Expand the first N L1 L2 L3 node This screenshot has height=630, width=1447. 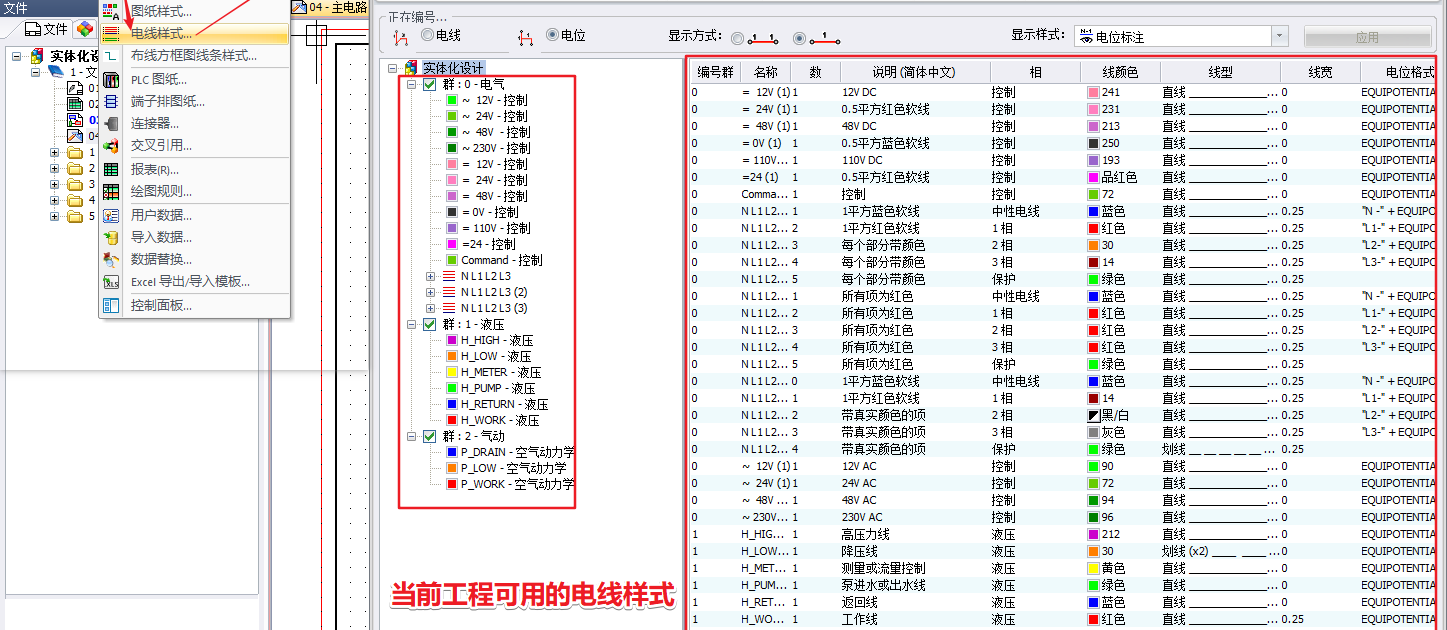point(431,276)
